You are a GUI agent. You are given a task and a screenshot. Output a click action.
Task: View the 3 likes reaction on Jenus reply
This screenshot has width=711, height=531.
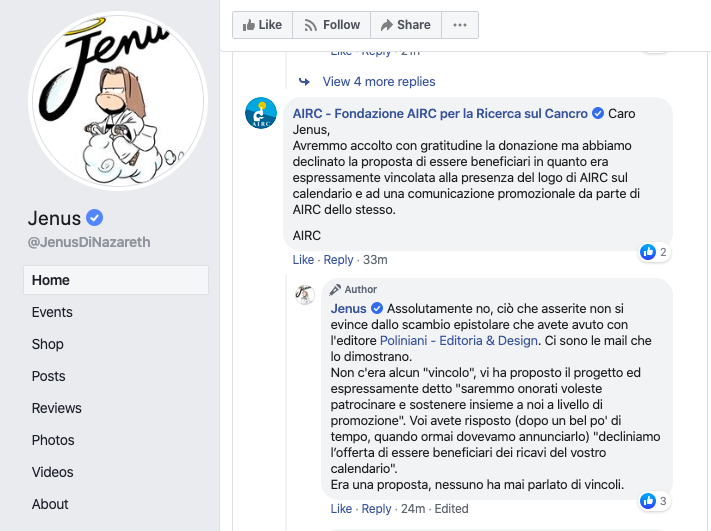654,501
